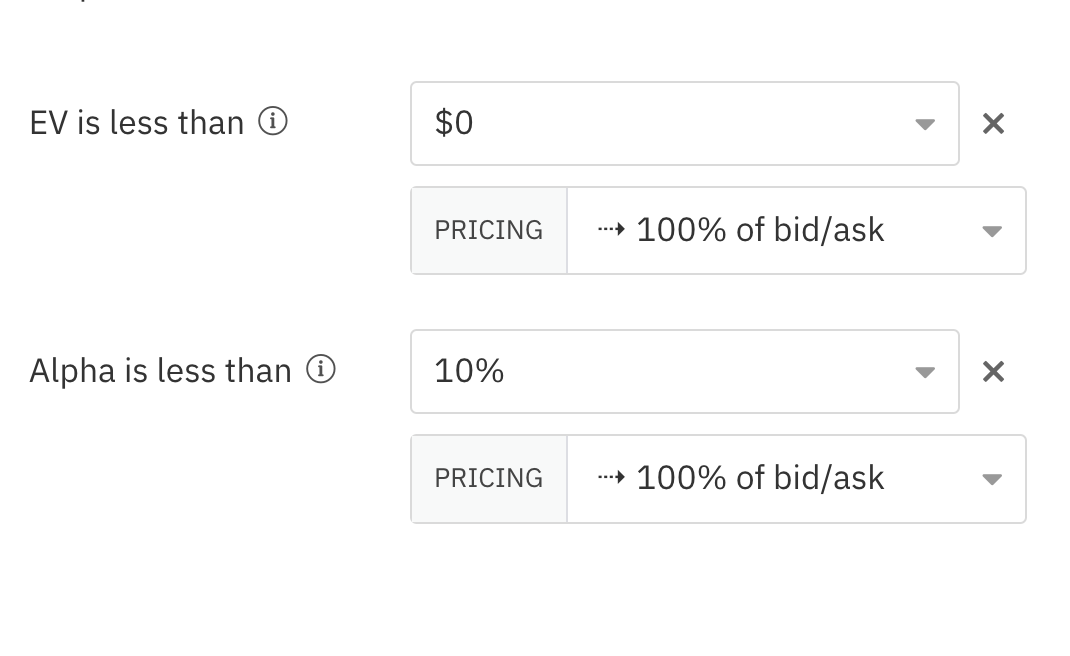
Task: Click the PRICING label under Alpha condition
Action: click(489, 479)
